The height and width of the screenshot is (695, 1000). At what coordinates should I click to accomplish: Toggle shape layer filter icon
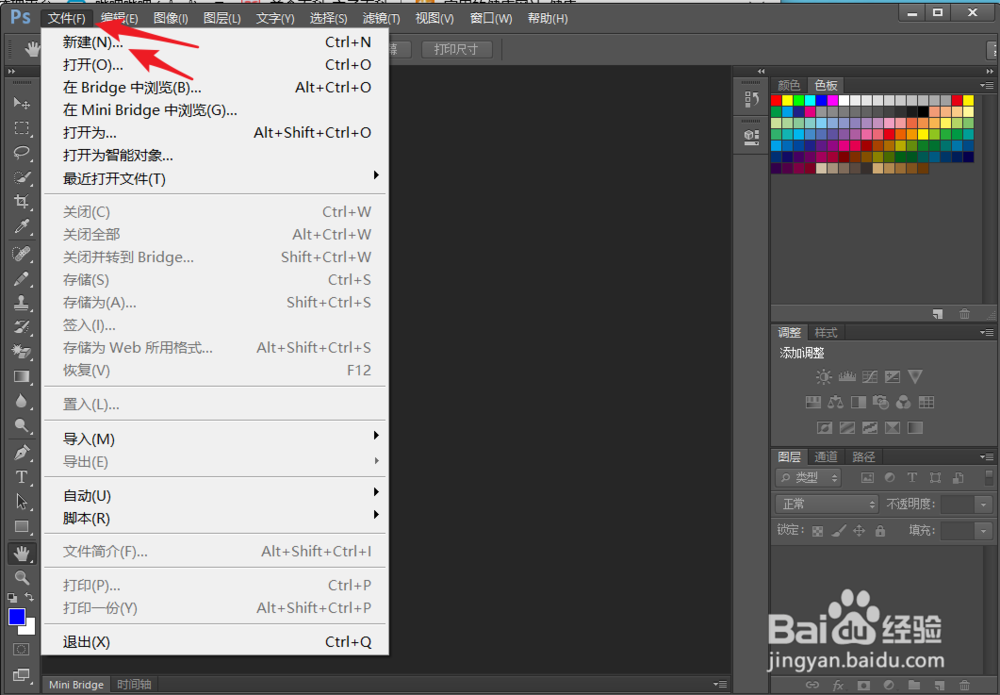(935, 478)
